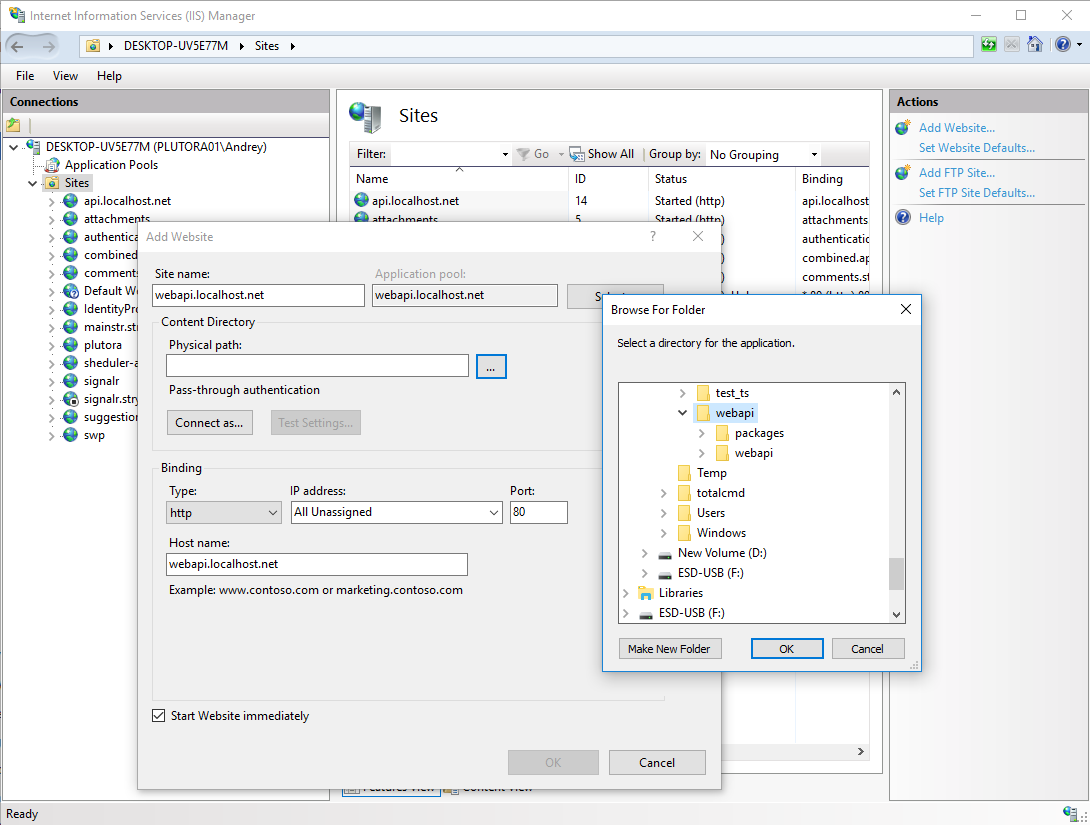Click the folder tree vertical scrollbar thumb
Viewport: 1090px width, 825px height.
[x=897, y=573]
